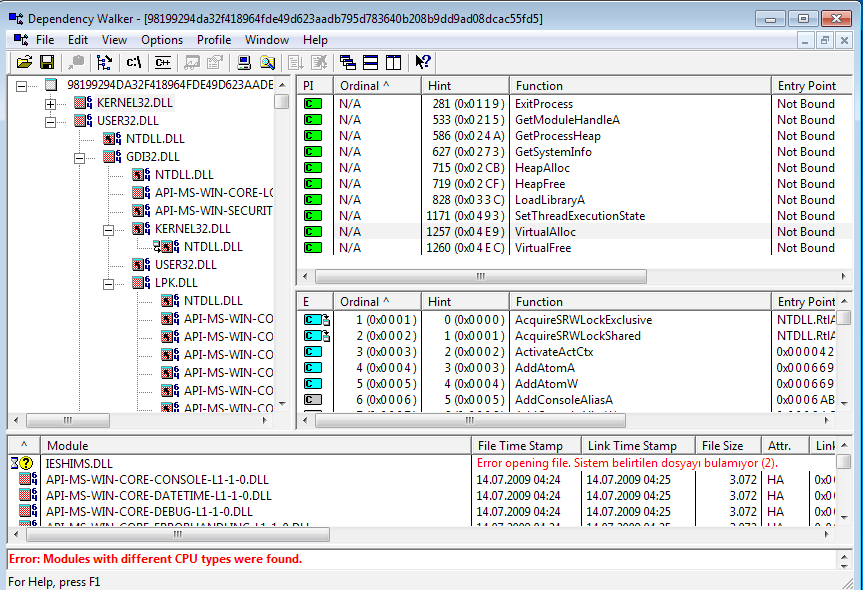Click grey C icon beside AddConsoleAliasA
The width and height of the screenshot is (864, 590).
313,399
